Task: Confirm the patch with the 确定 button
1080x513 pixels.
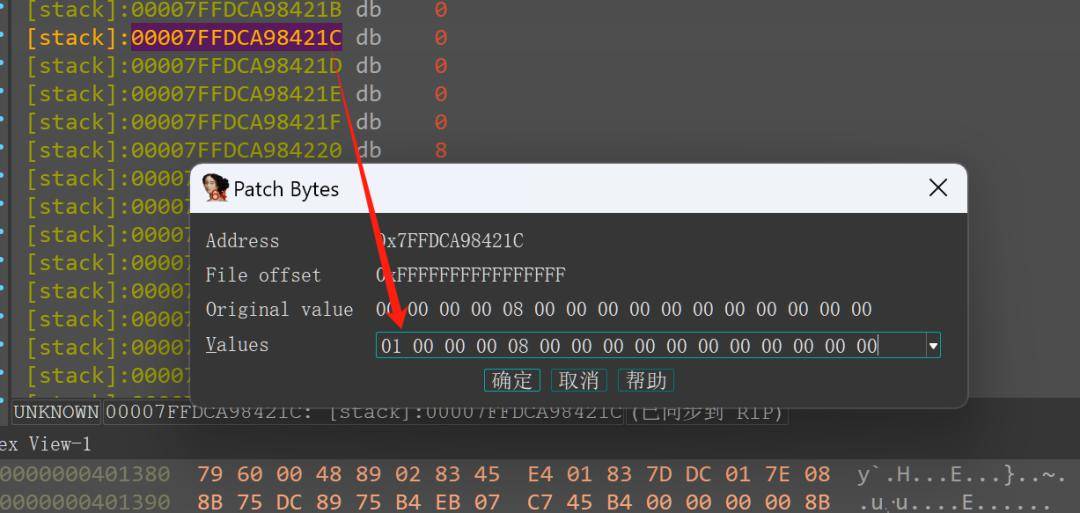Action: point(512,381)
